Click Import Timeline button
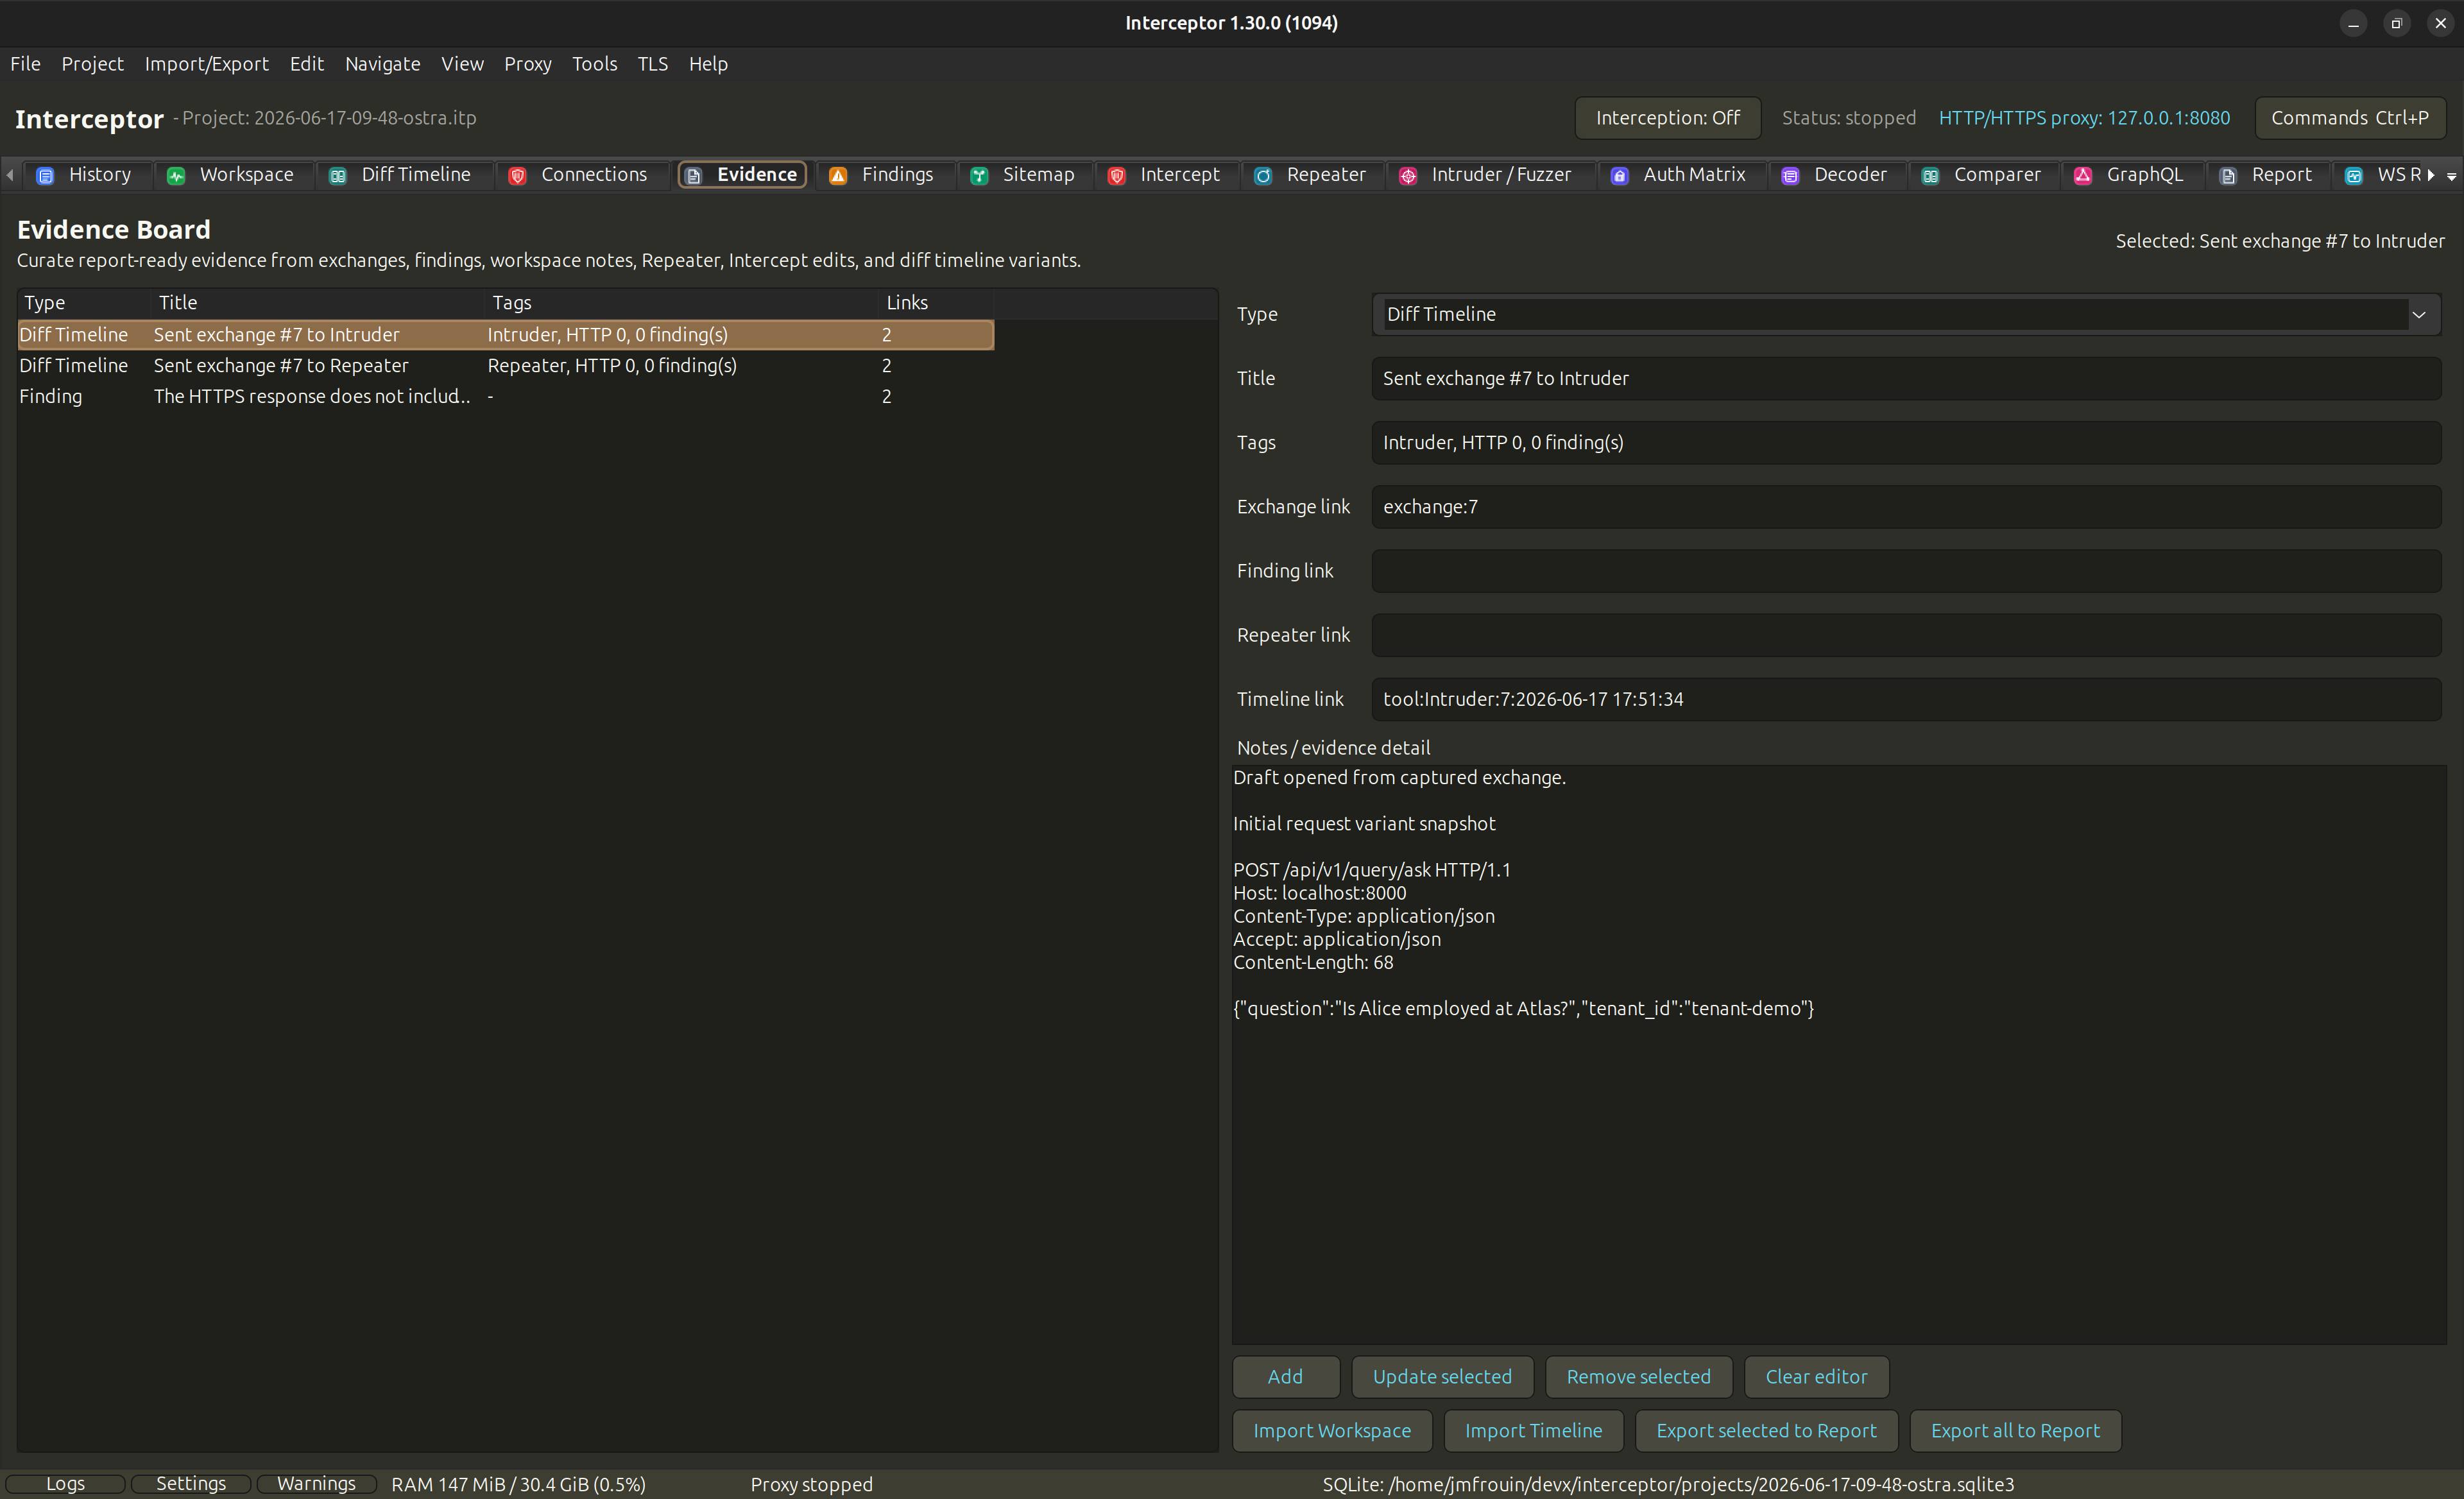2464x1499 pixels. 1533,1431
